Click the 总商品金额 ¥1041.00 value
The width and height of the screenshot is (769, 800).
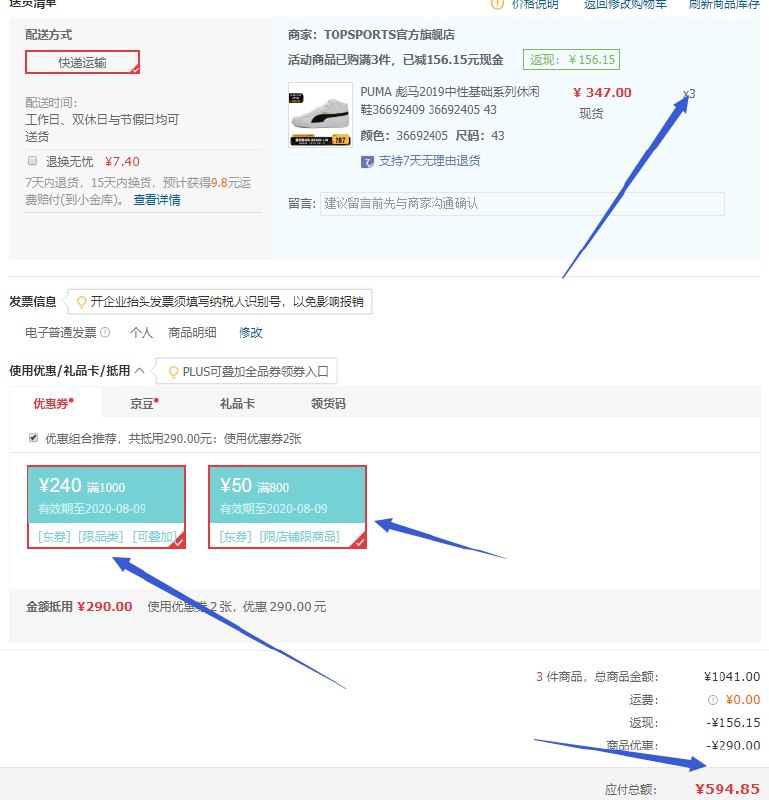pyautogui.click(x=732, y=677)
